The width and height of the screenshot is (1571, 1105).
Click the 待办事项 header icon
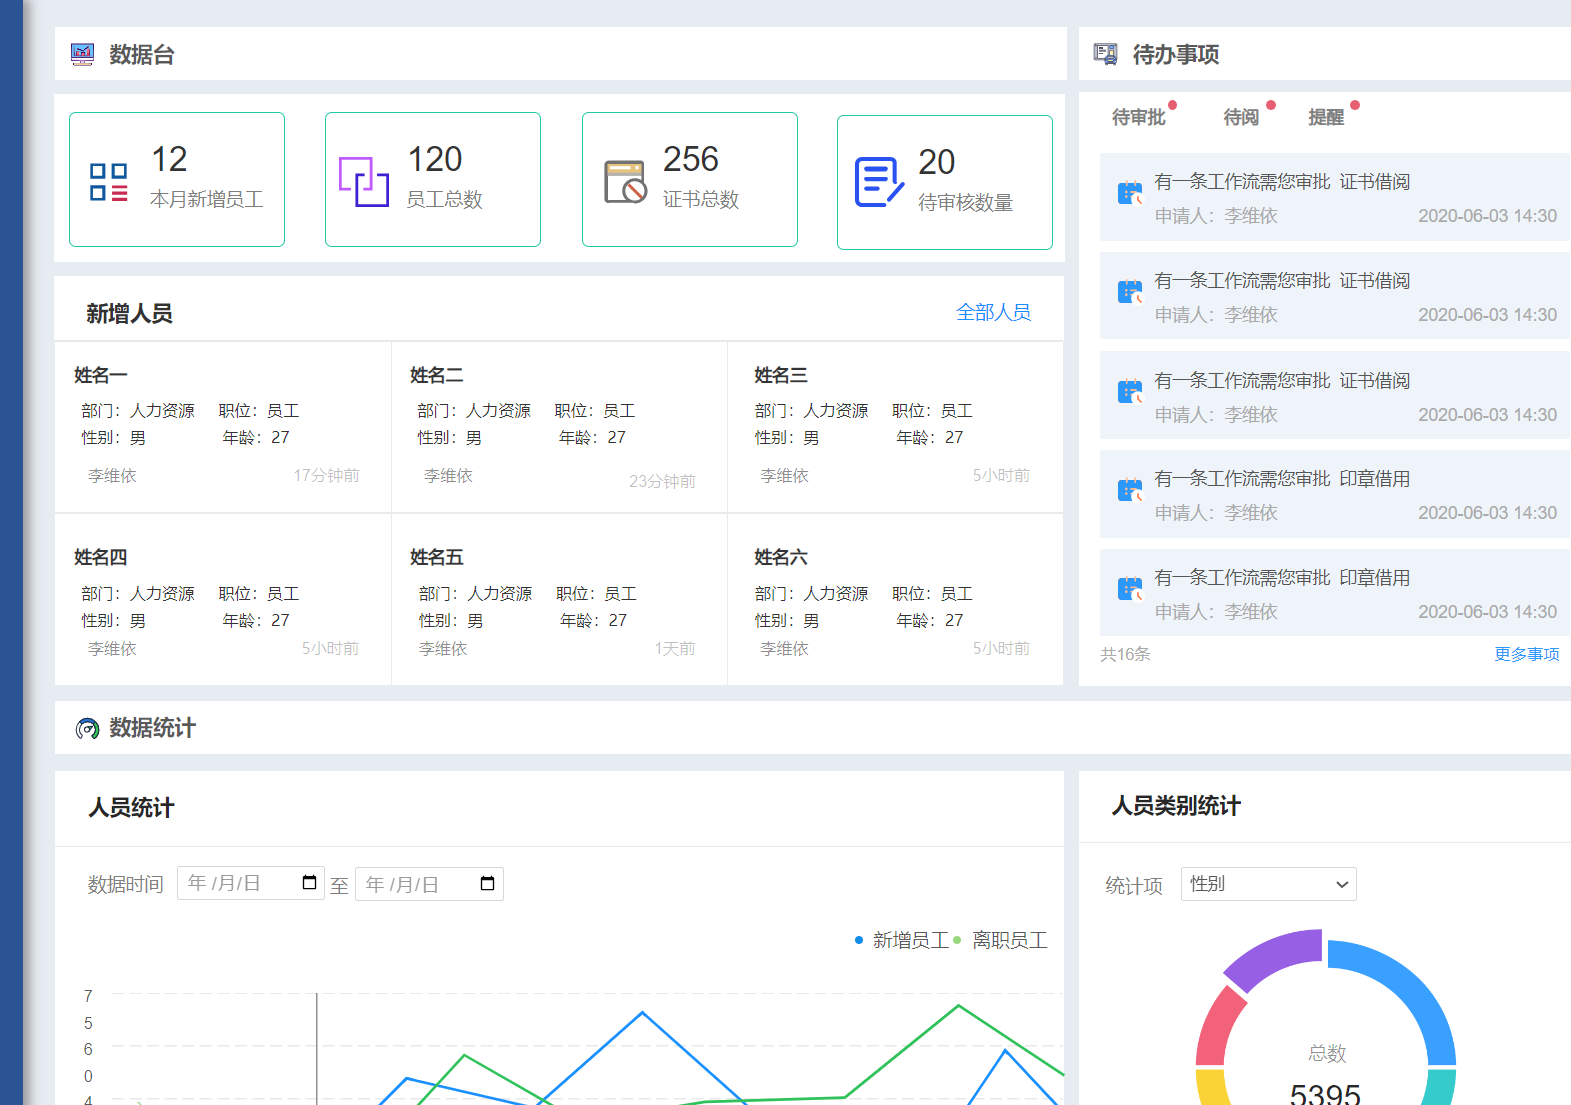coord(1105,54)
